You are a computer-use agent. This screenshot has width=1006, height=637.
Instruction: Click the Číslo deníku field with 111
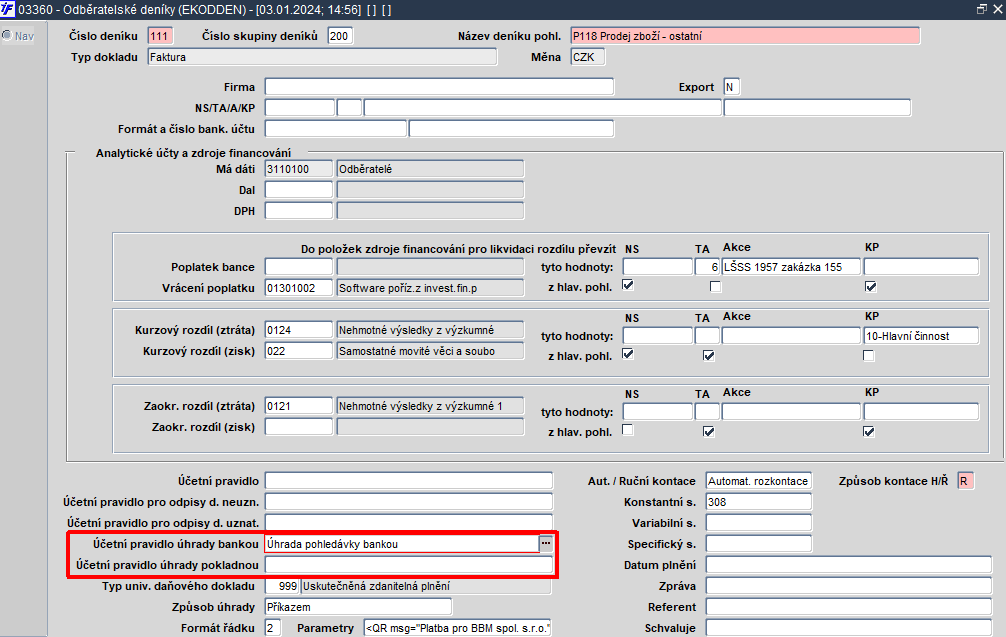[160, 36]
